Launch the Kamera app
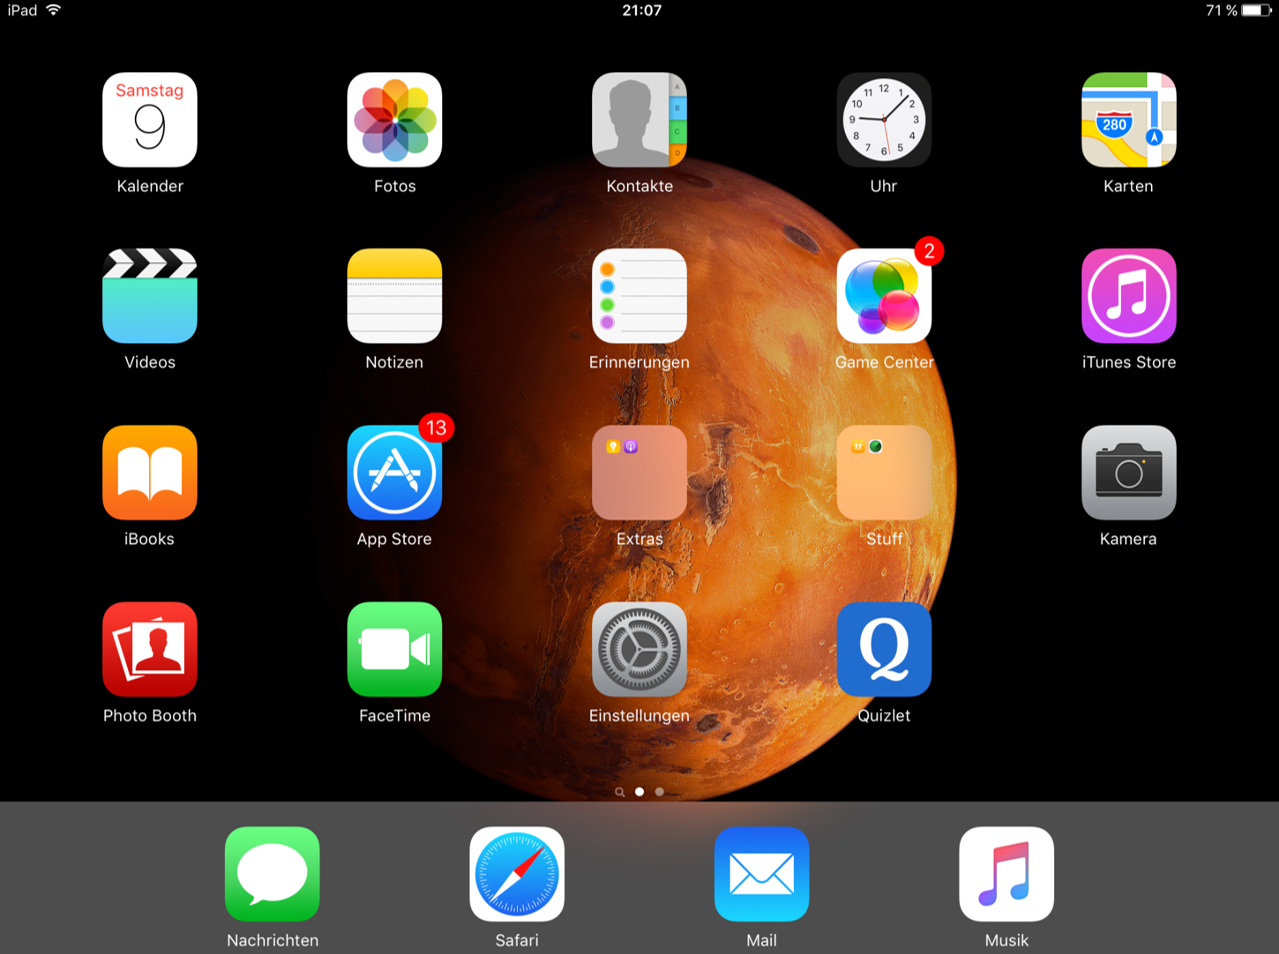1279x954 pixels. tap(1129, 473)
